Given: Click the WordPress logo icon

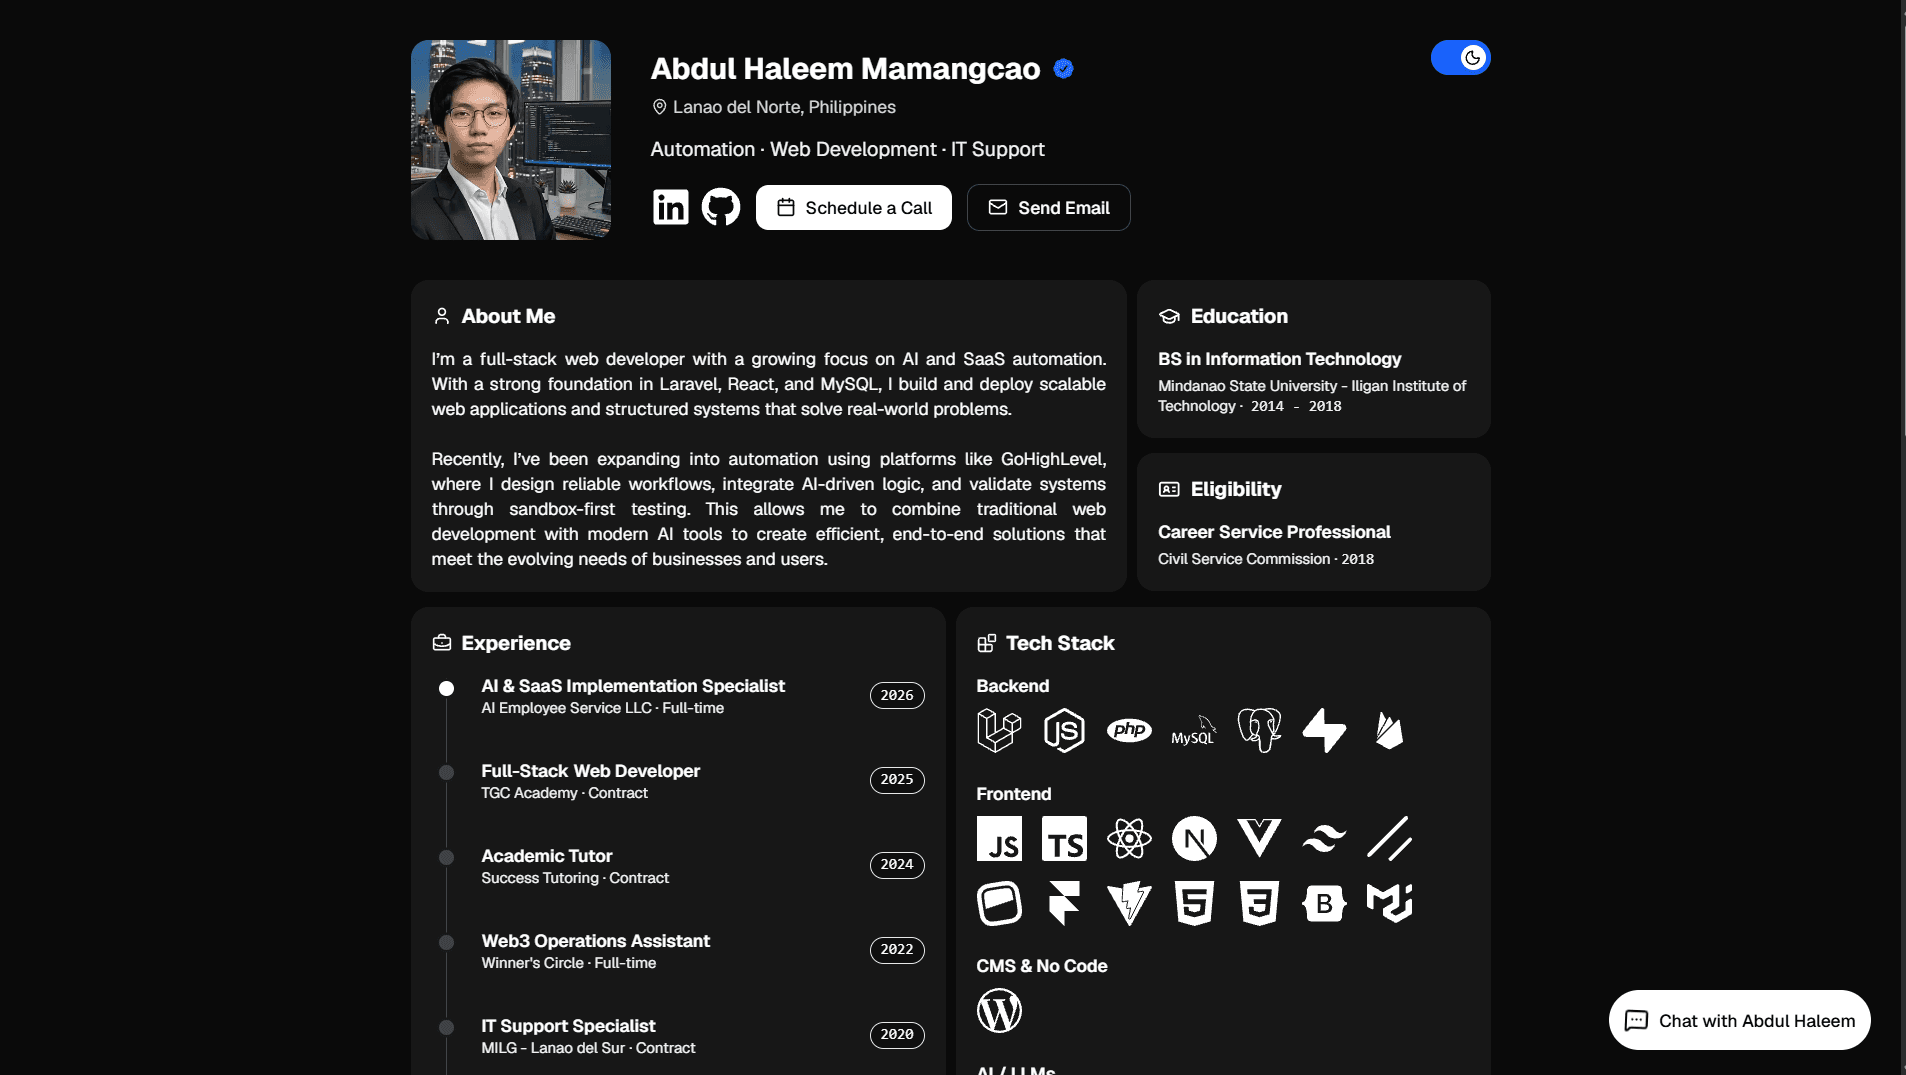Looking at the screenshot, I should [999, 1010].
